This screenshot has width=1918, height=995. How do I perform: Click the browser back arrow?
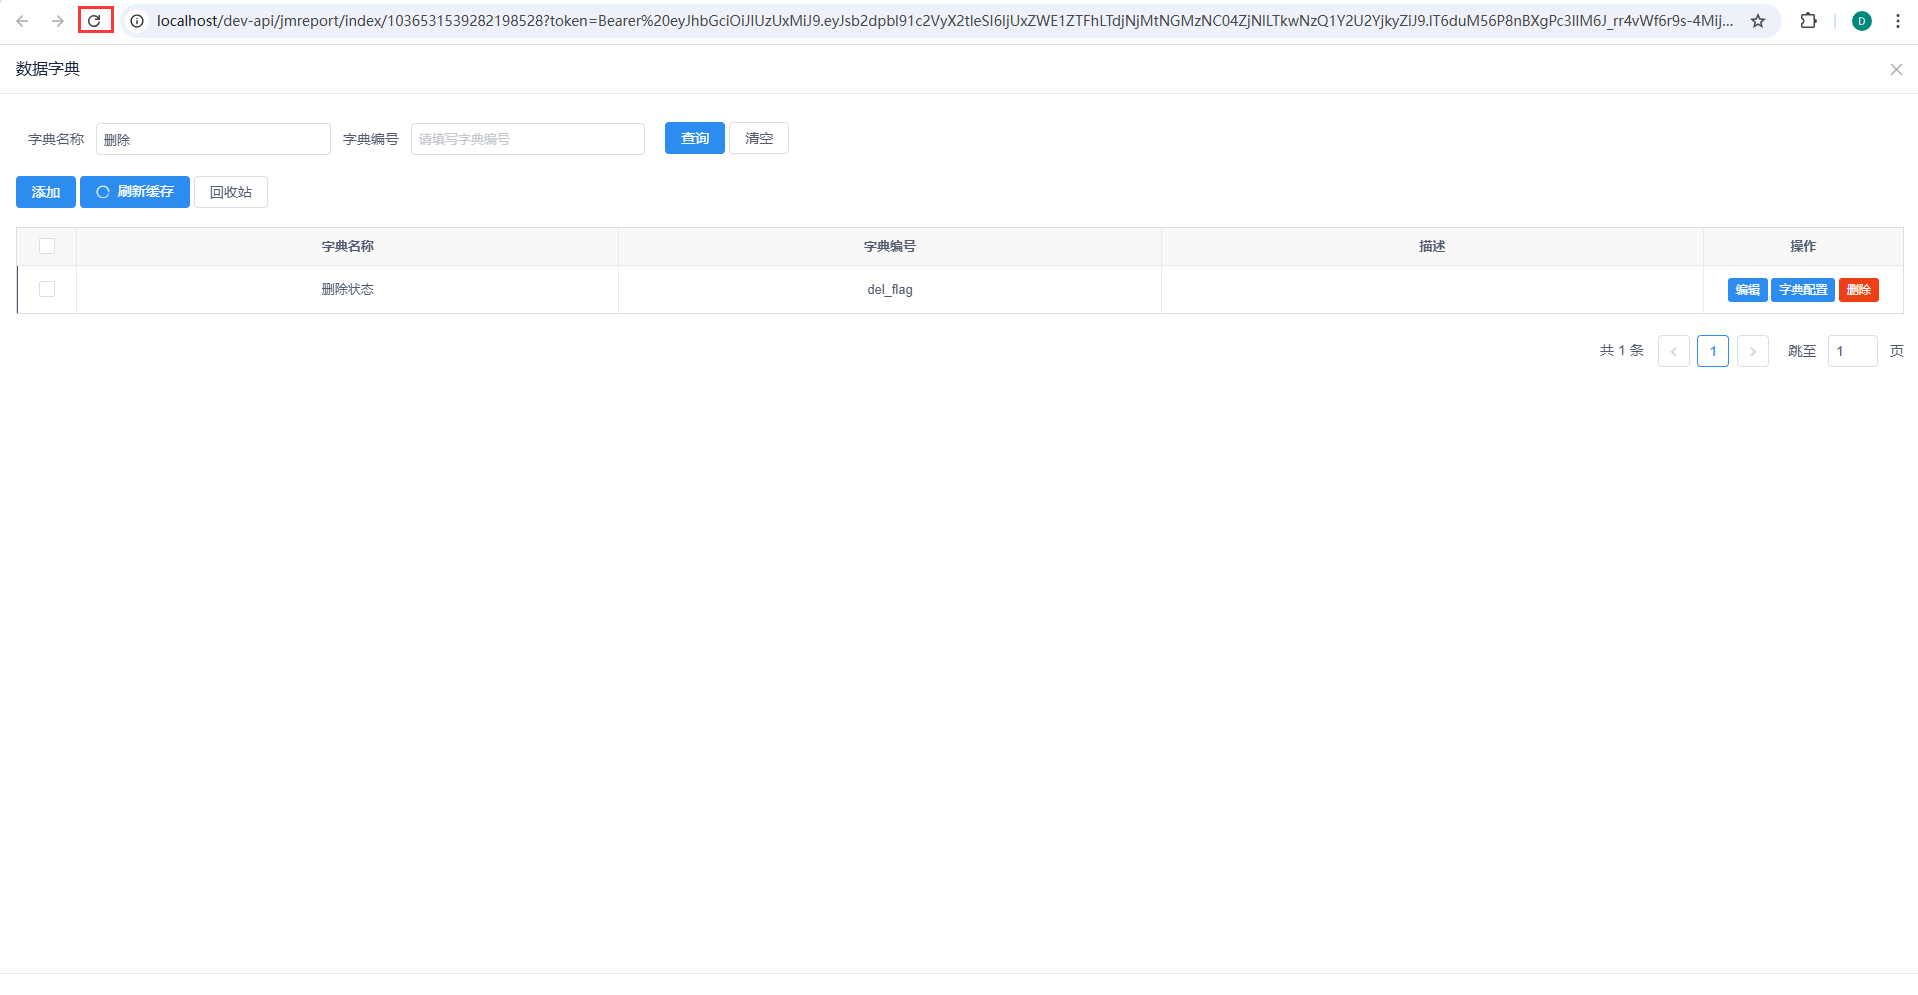click(22, 21)
